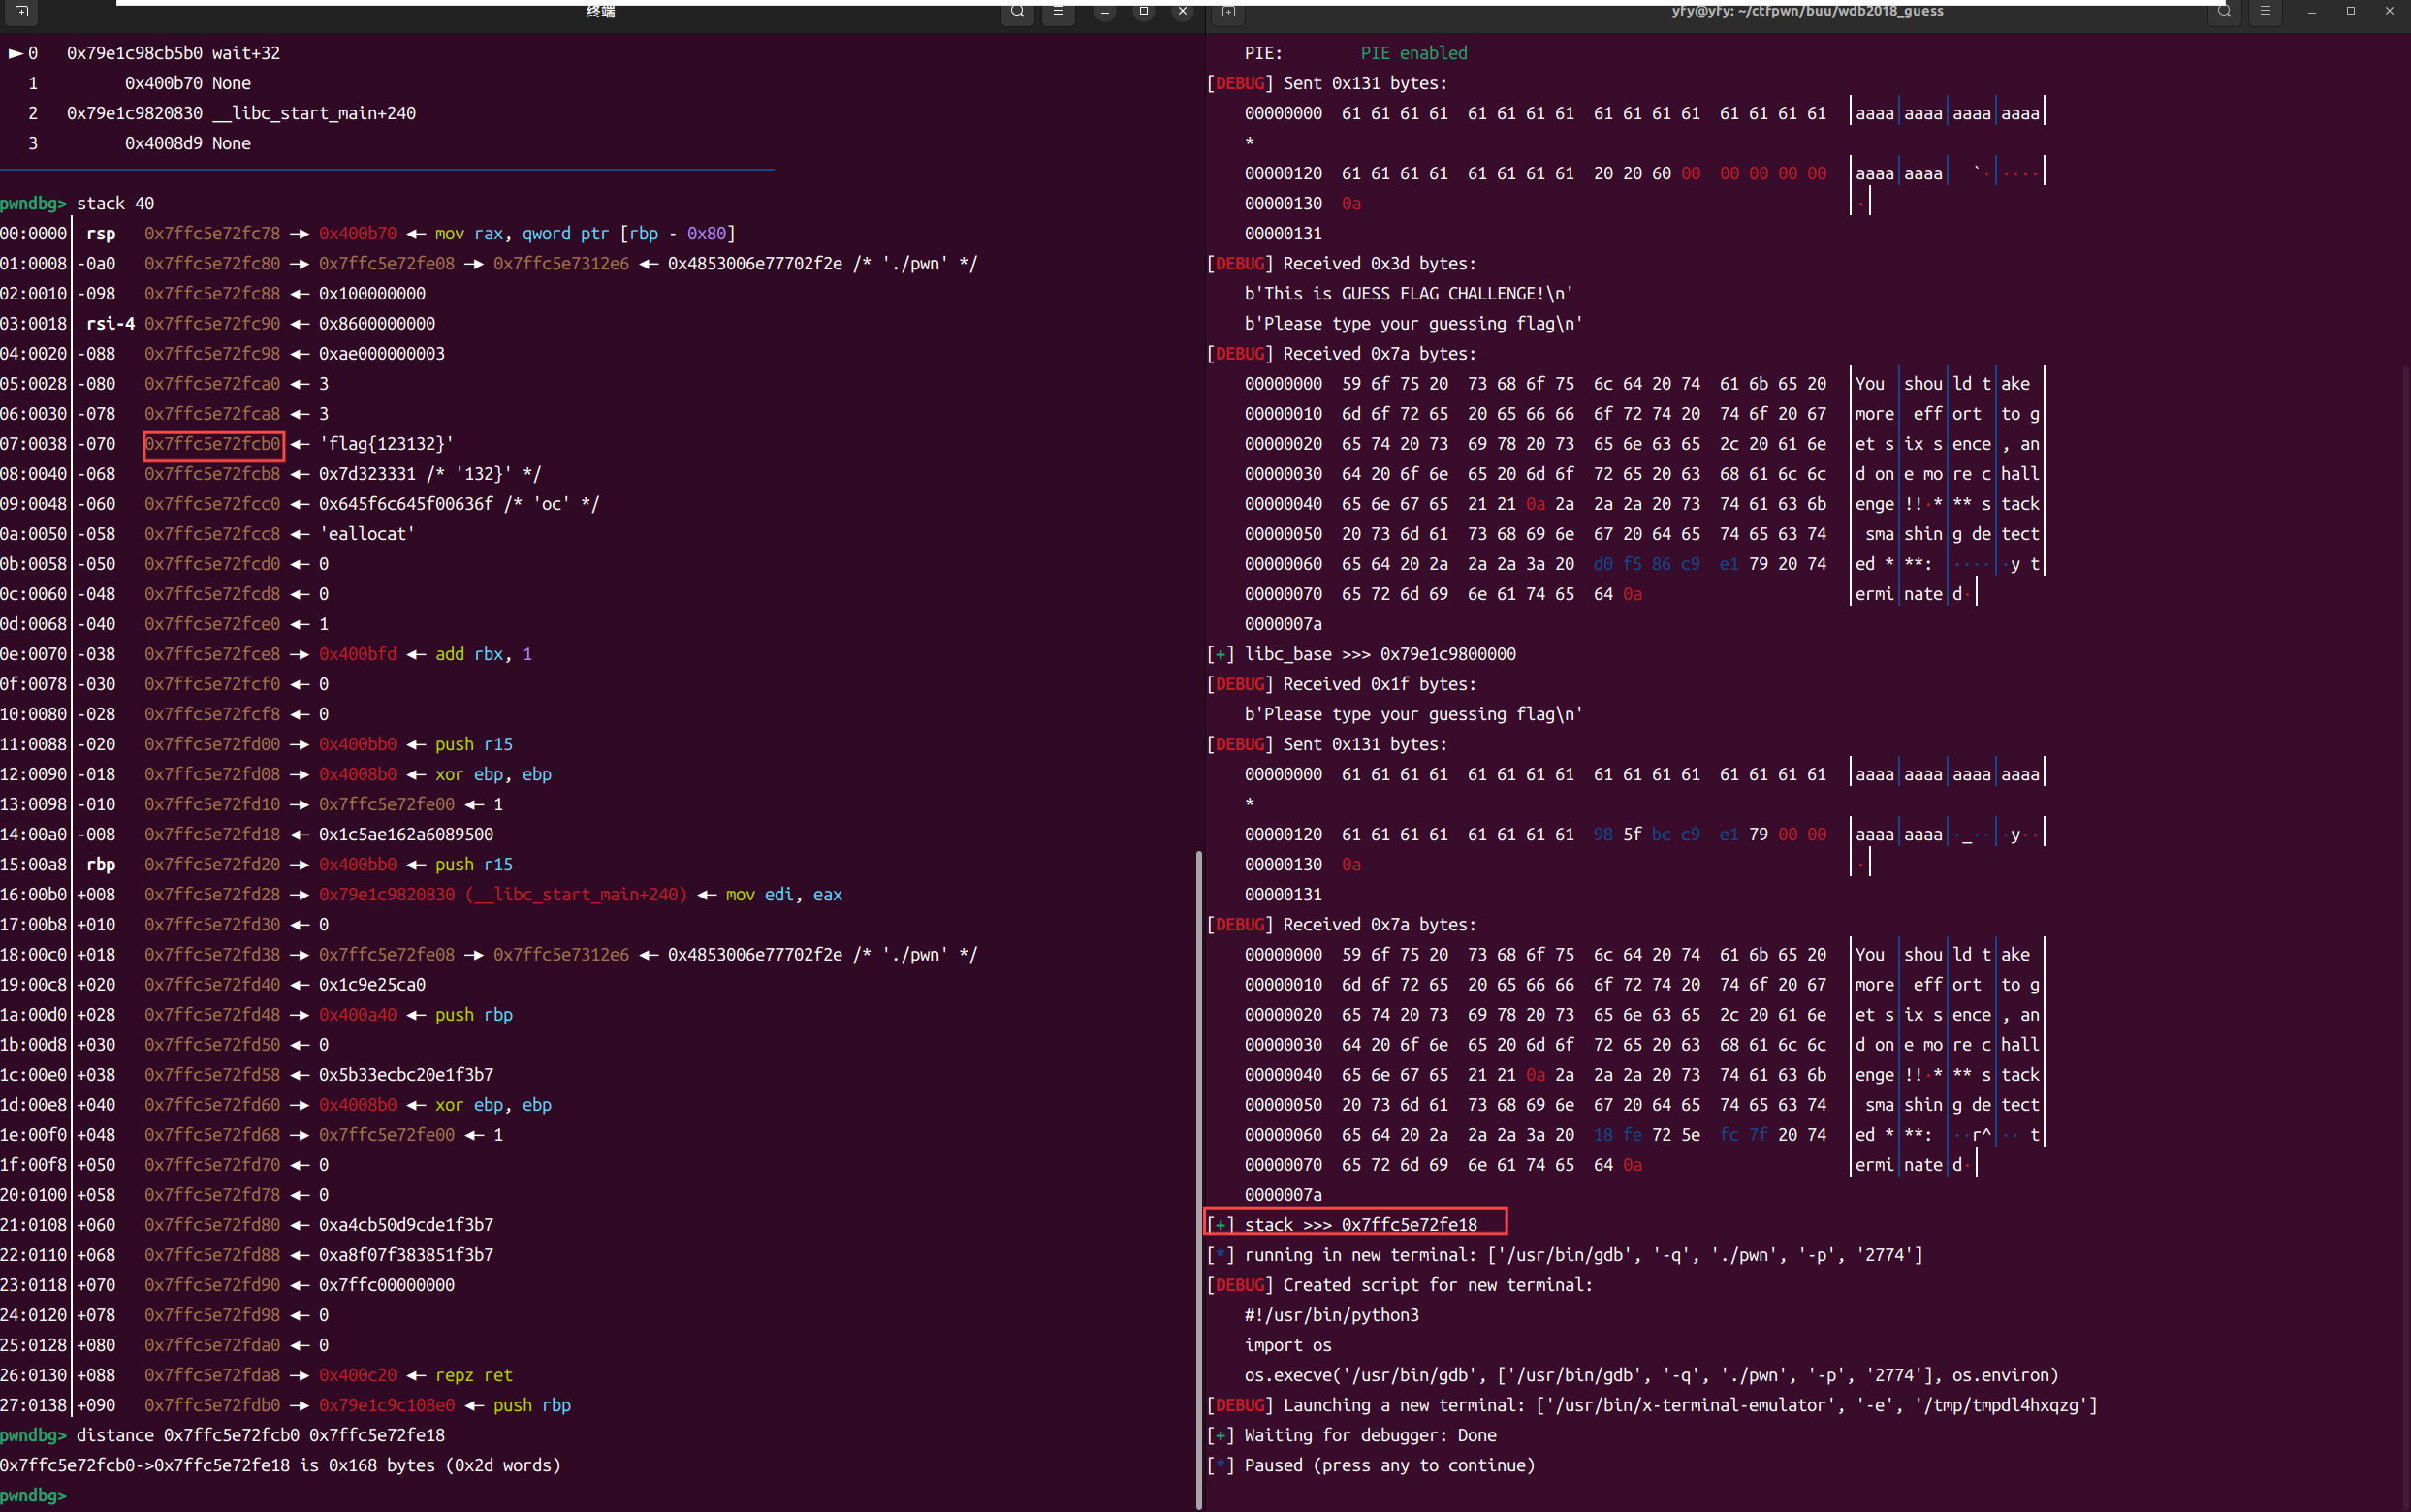This screenshot has width=2411, height=1512.
Task: Click the 'Created script for new terminal:' line
Action: coord(1400,1285)
